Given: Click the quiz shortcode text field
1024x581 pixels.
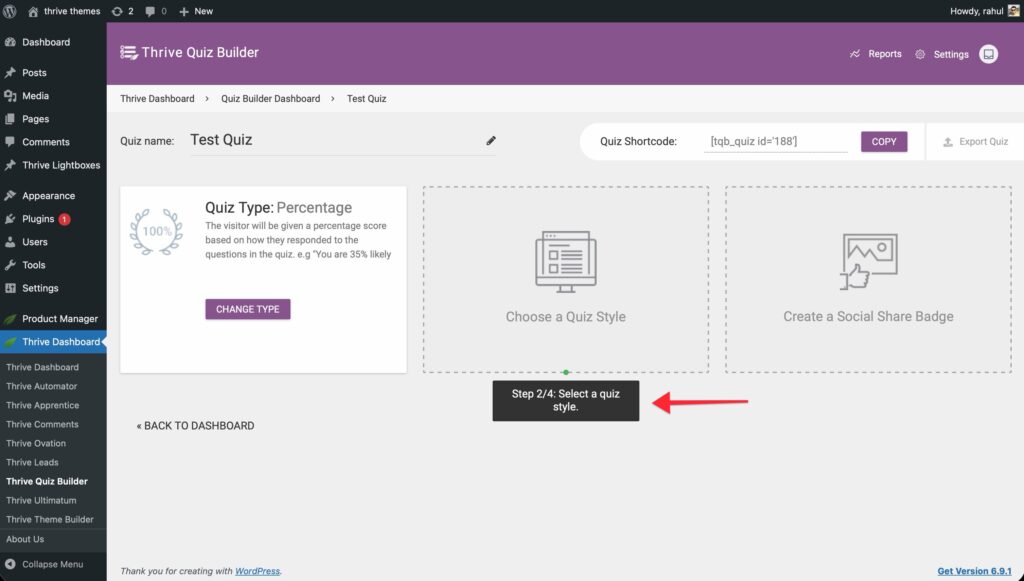Looking at the screenshot, I should [x=775, y=142].
